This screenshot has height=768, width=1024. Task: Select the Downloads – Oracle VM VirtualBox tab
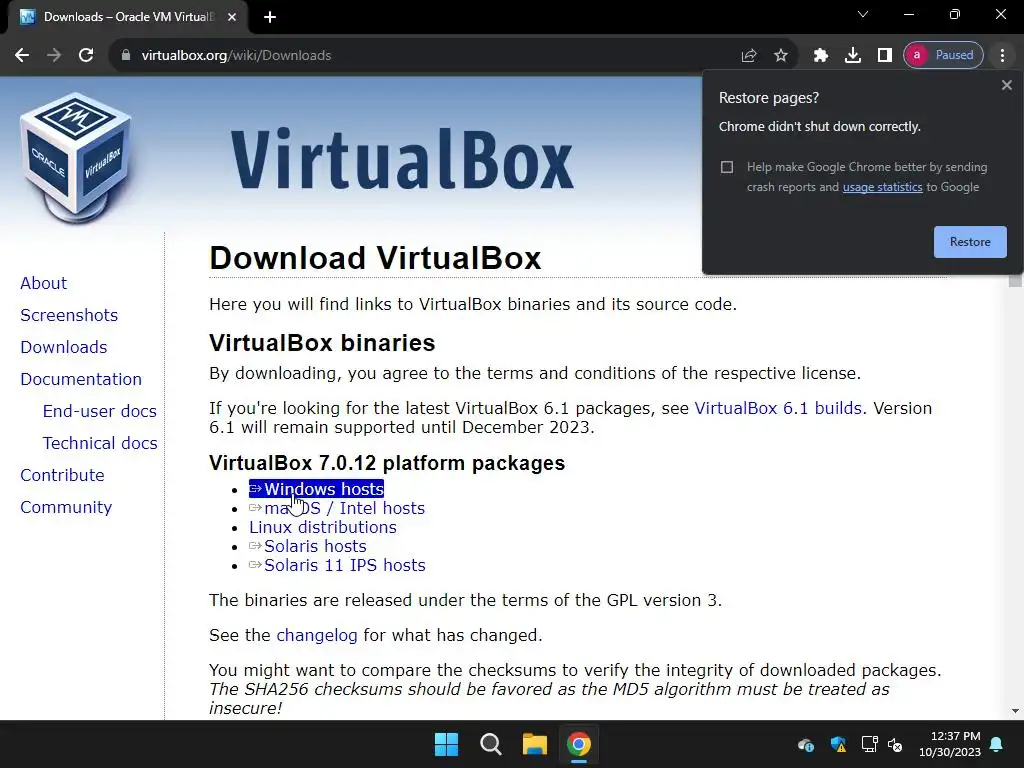(127, 17)
